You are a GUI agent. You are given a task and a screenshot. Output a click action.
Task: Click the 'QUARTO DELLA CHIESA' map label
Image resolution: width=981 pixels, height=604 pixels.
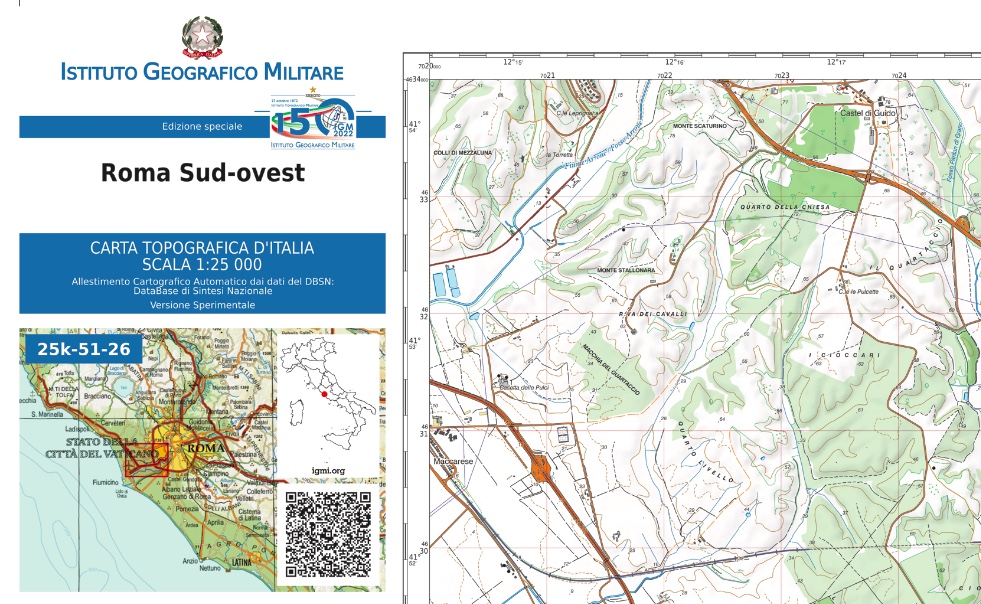tap(785, 207)
